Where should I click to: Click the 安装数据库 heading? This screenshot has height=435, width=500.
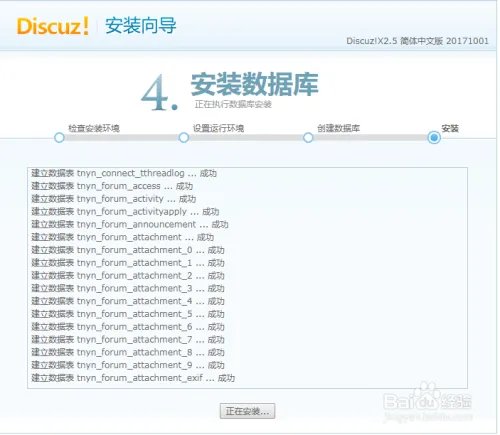tap(255, 84)
